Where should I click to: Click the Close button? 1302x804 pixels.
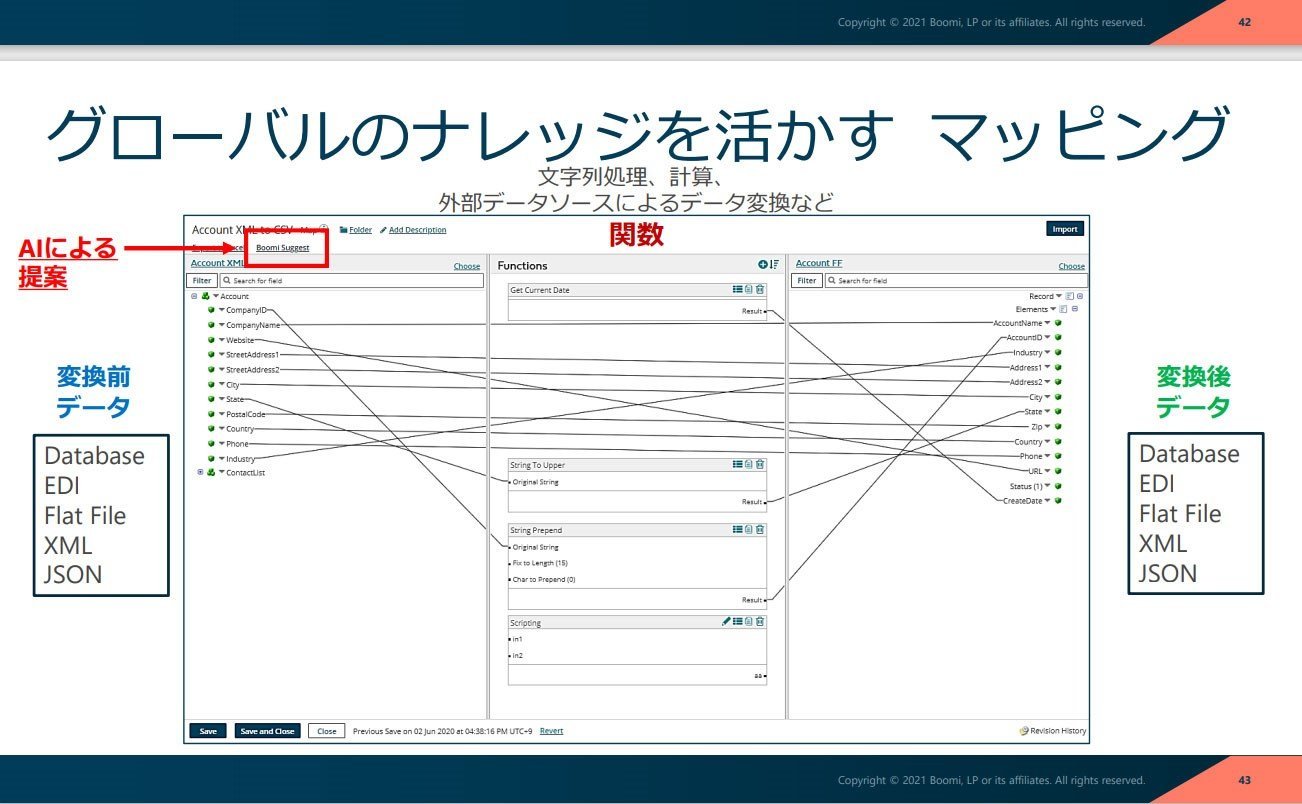(327, 731)
